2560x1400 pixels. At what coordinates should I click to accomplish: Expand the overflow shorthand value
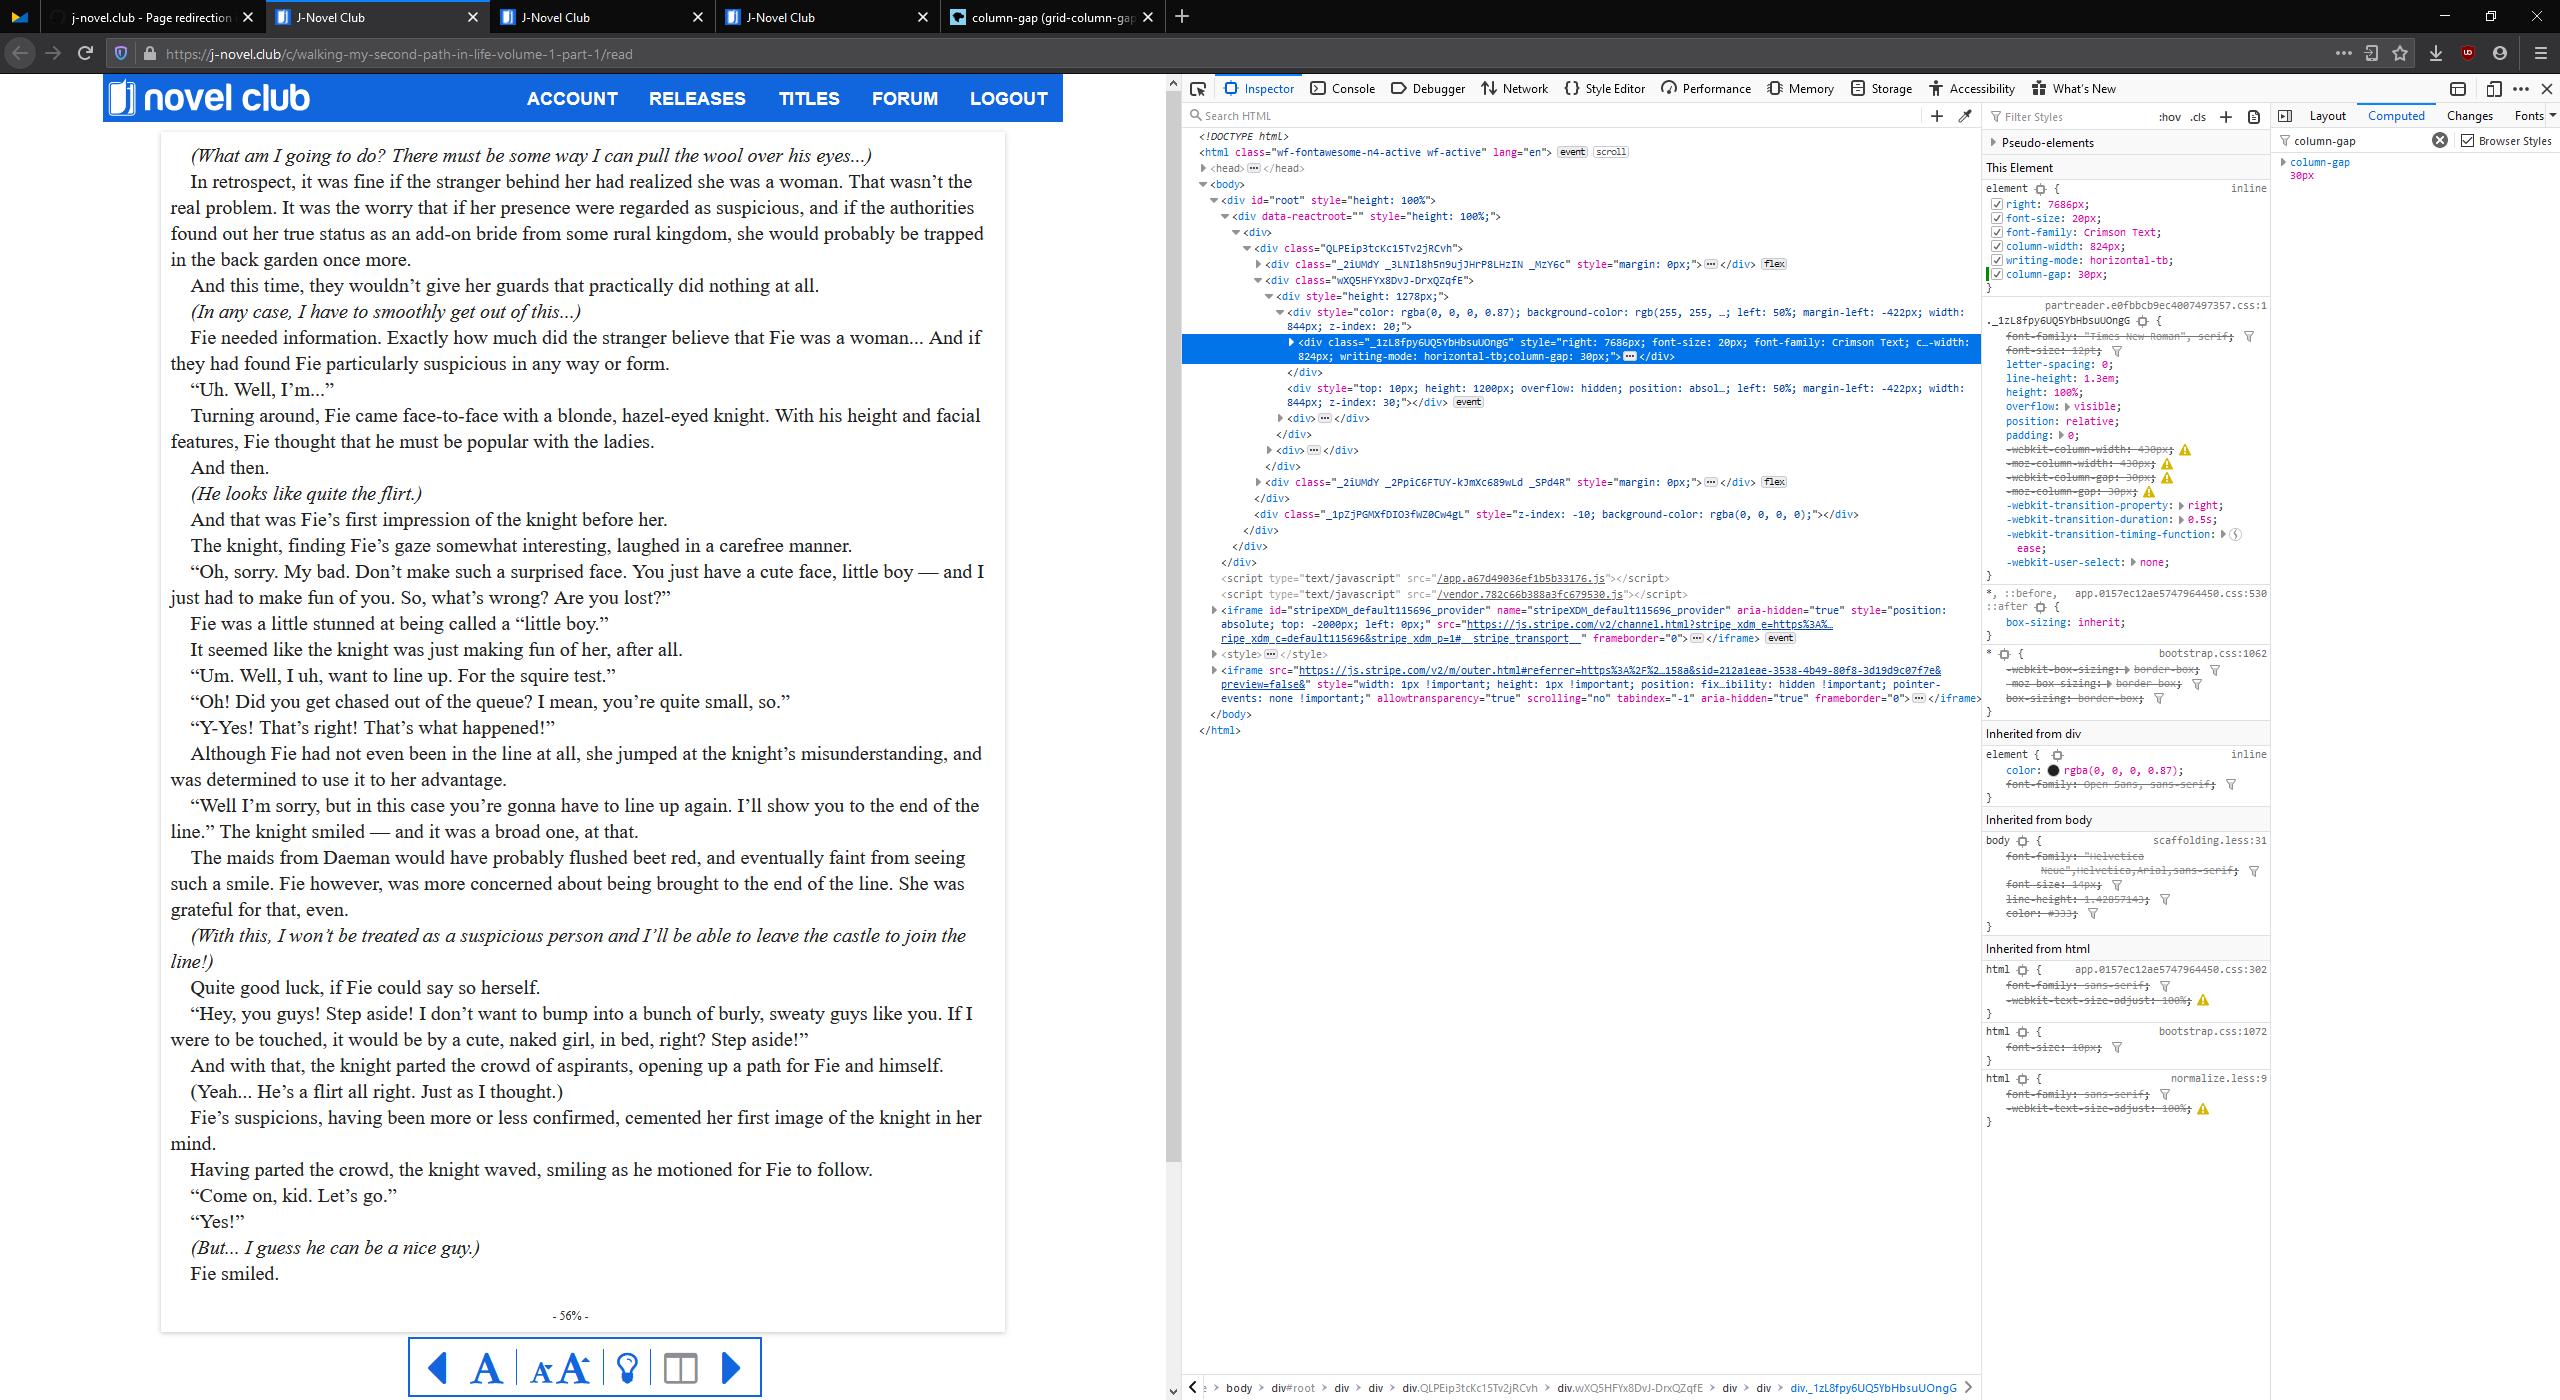[x=2068, y=407]
